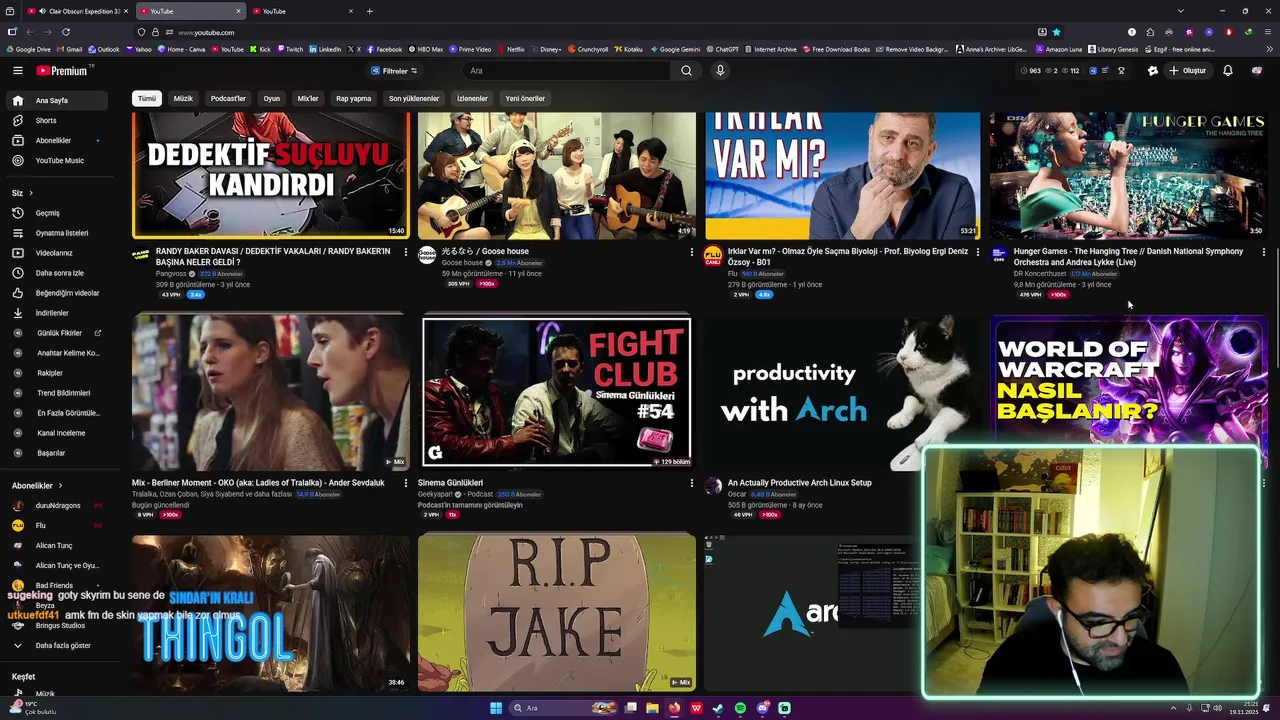The image size is (1280, 720).
Task: Select the Müzik filter chip
Action: (183, 98)
